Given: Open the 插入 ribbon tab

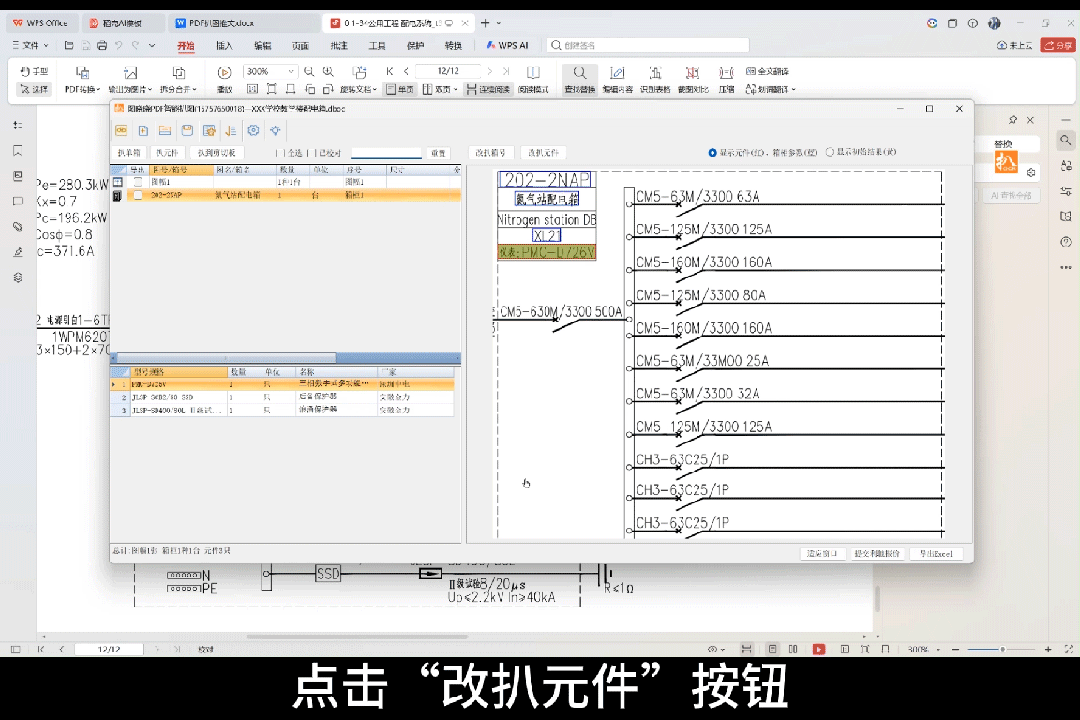Looking at the screenshot, I should point(224,45).
